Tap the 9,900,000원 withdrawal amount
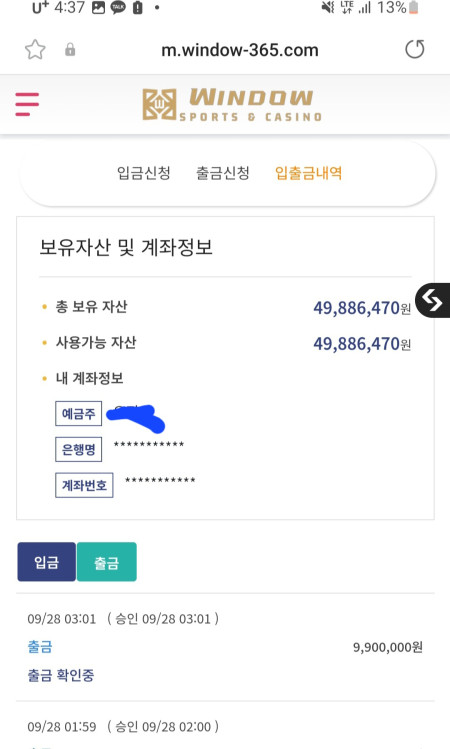 [x=388, y=647]
